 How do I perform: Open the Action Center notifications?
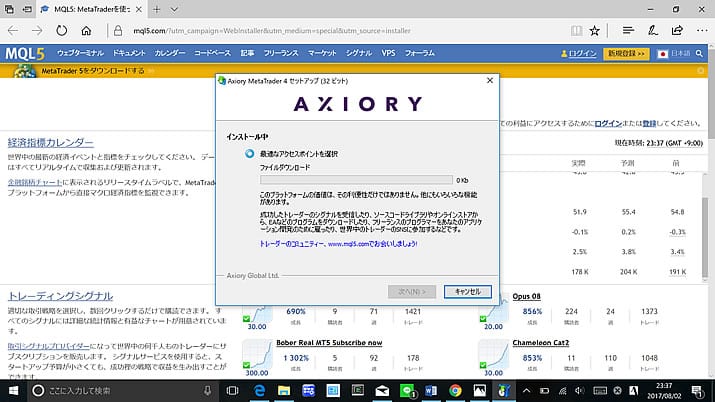pos(698,391)
